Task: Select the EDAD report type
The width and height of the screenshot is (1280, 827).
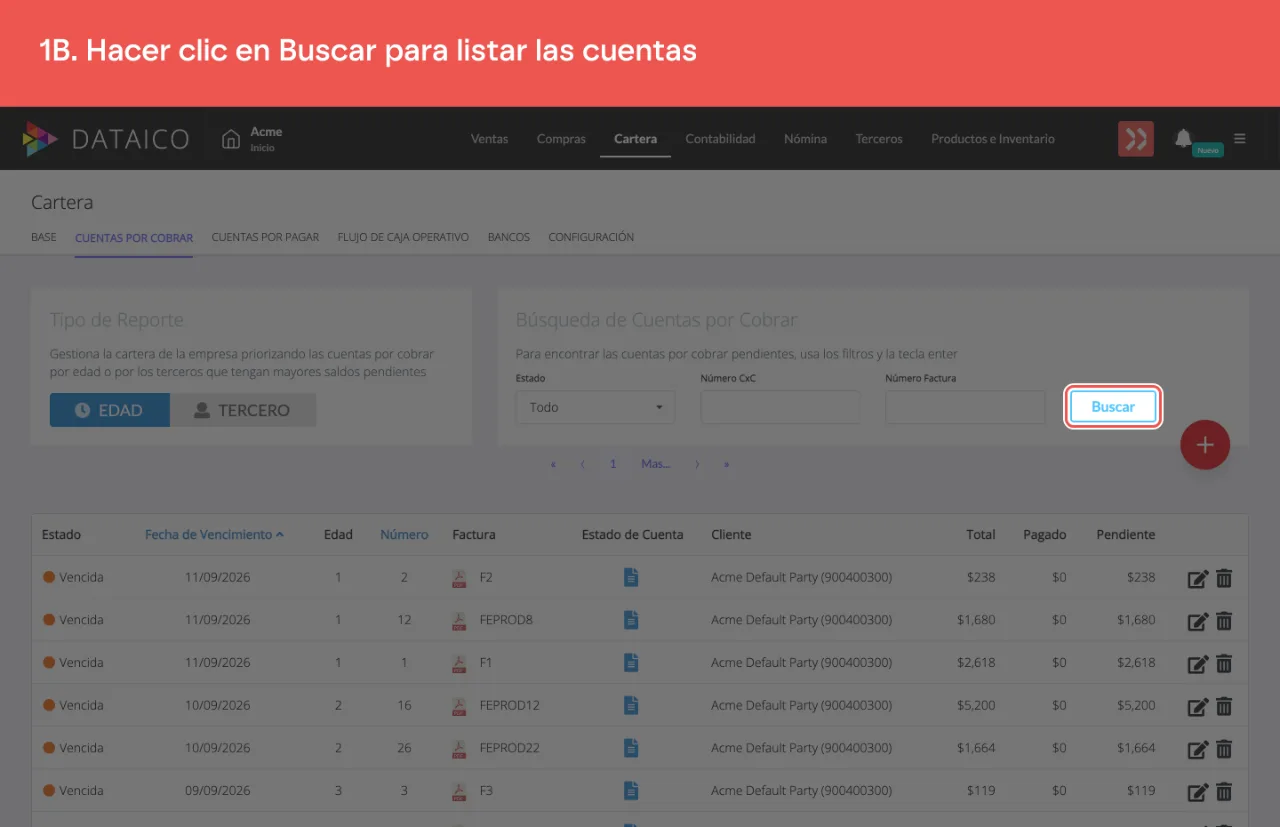Action: (x=110, y=410)
